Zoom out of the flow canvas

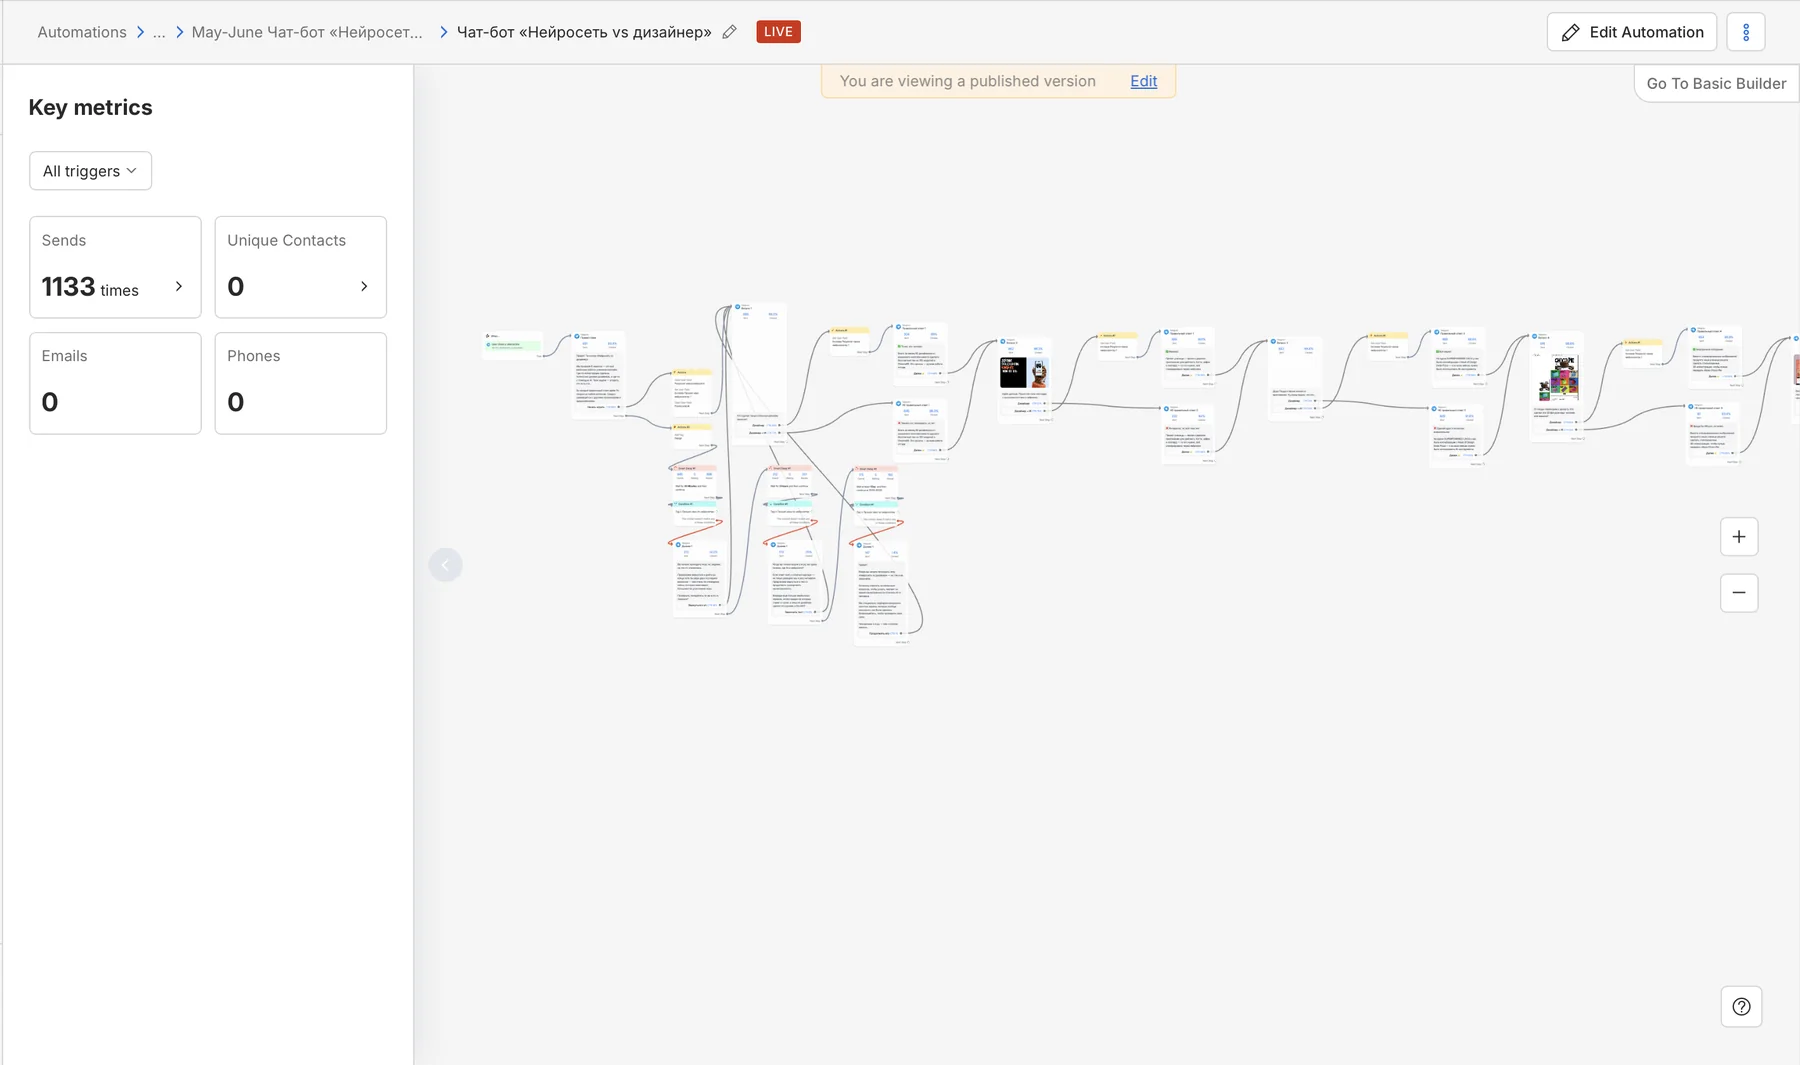pyautogui.click(x=1739, y=593)
